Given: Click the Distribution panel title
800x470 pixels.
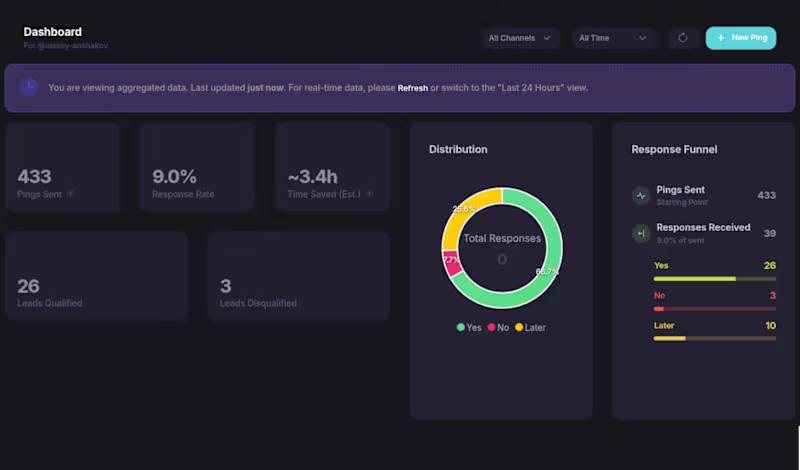Looking at the screenshot, I should tap(458, 150).
